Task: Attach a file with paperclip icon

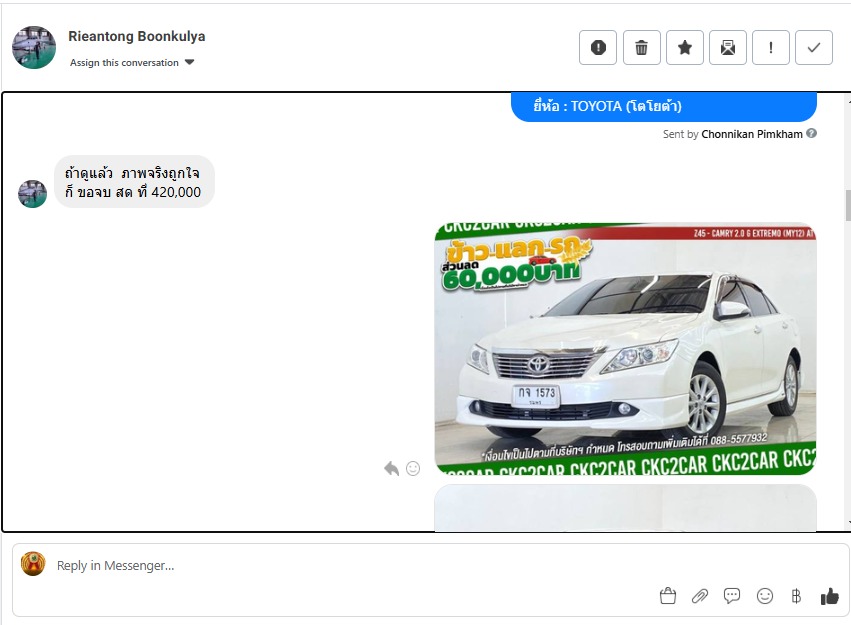Action: click(700, 596)
